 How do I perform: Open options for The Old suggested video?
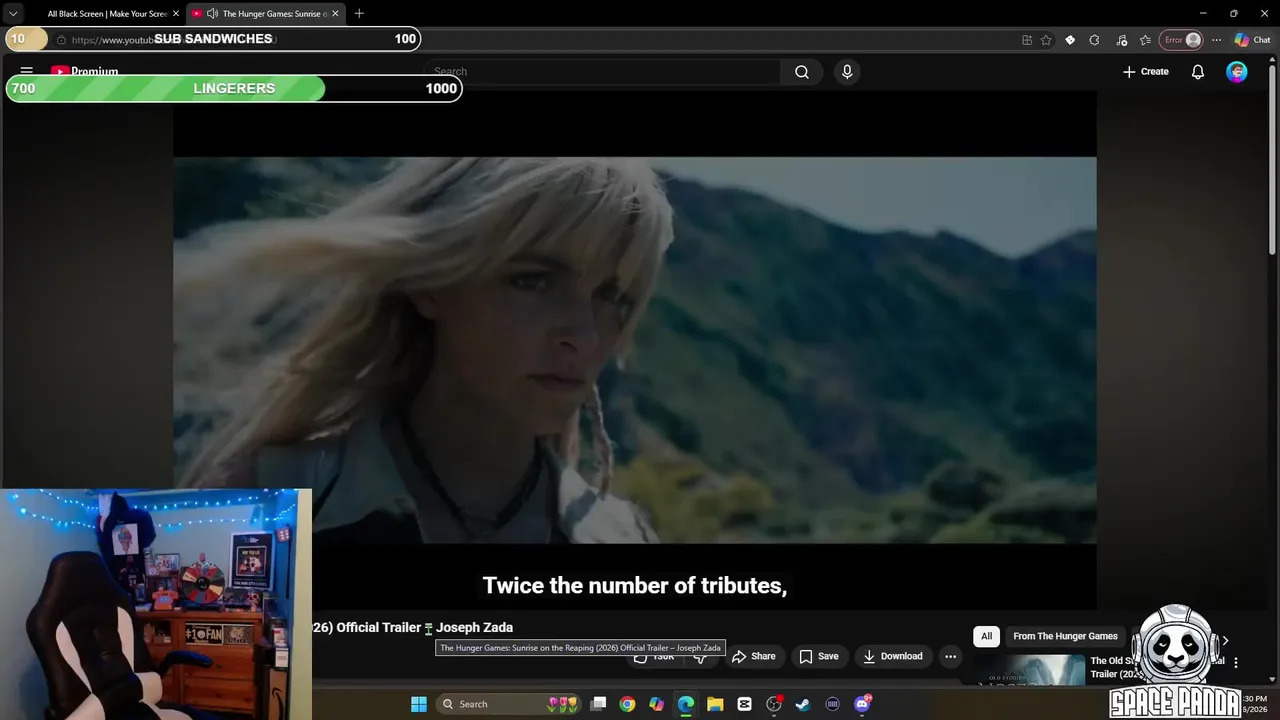(1236, 663)
